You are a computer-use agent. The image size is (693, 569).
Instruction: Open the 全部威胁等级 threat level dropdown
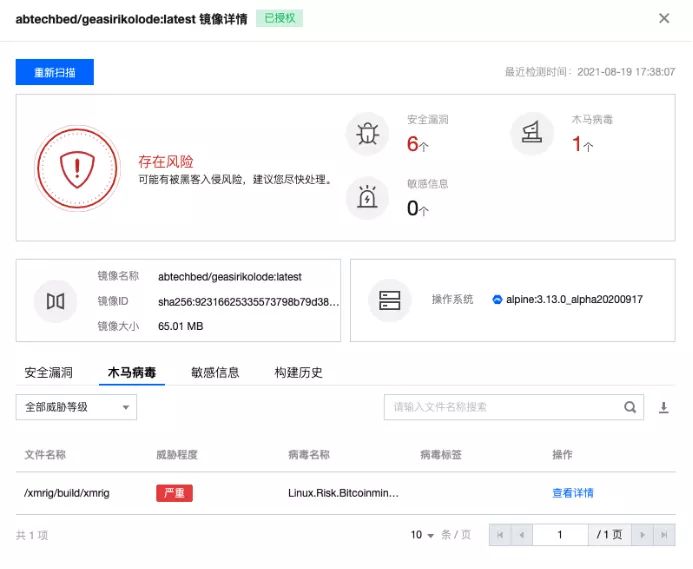click(76, 407)
